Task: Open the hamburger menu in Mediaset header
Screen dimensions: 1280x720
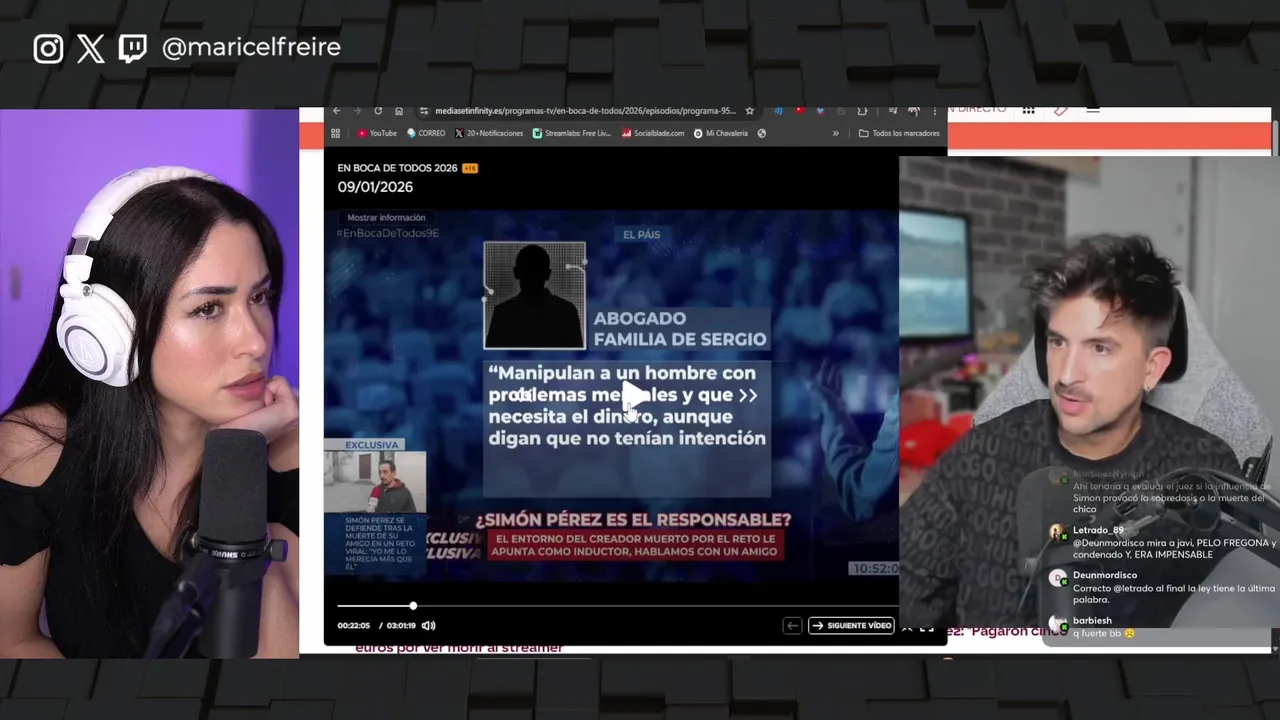Action: 1092,109
